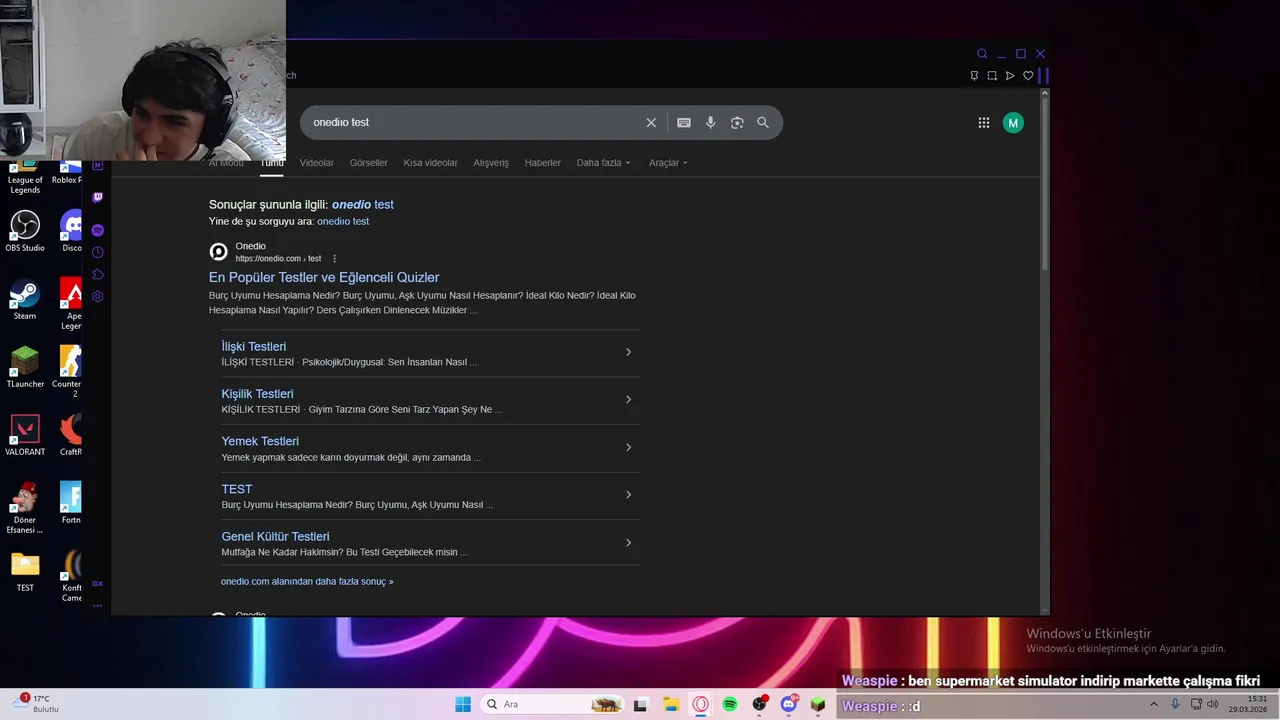Image resolution: width=1280 pixels, height=720 pixels.
Task: Open Twitch in the Opera sidebar
Action: point(97,197)
